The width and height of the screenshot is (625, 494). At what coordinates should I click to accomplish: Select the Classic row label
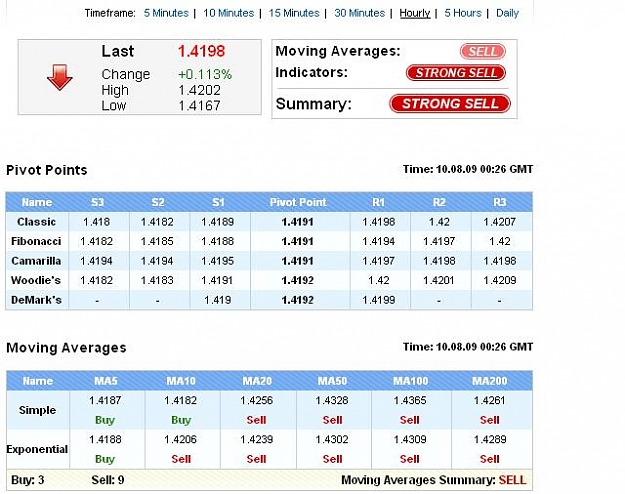(36, 222)
